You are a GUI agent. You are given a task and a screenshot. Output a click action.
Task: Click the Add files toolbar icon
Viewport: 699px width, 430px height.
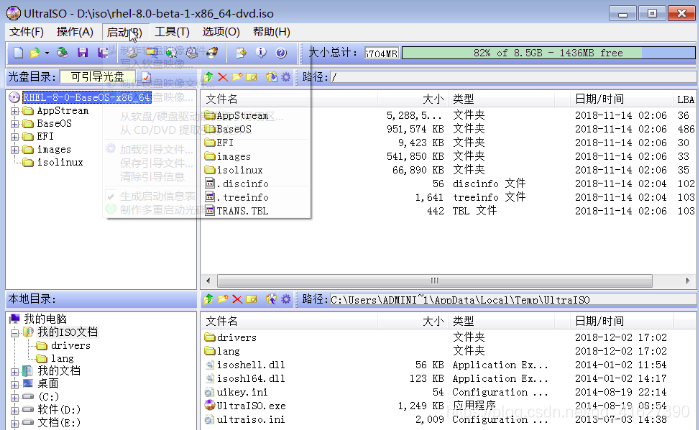(x=241, y=53)
